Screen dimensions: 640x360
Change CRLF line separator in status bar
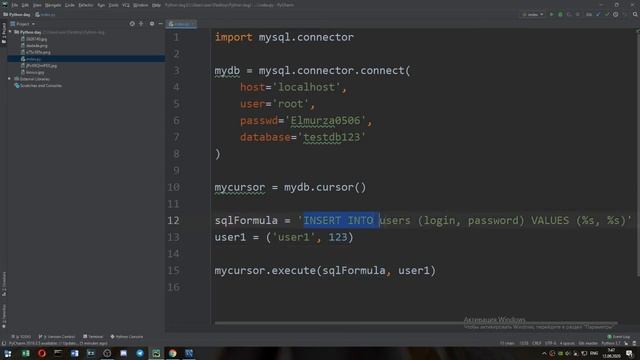click(536, 344)
